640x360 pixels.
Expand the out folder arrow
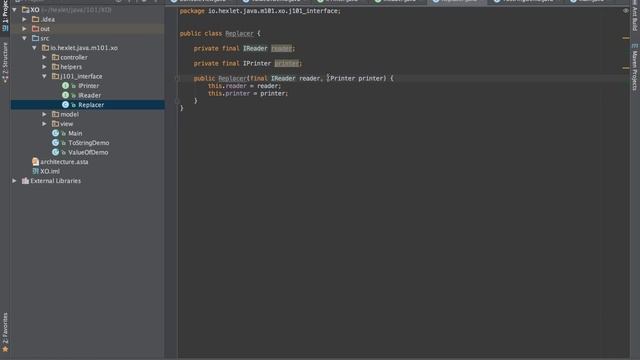[24, 29]
